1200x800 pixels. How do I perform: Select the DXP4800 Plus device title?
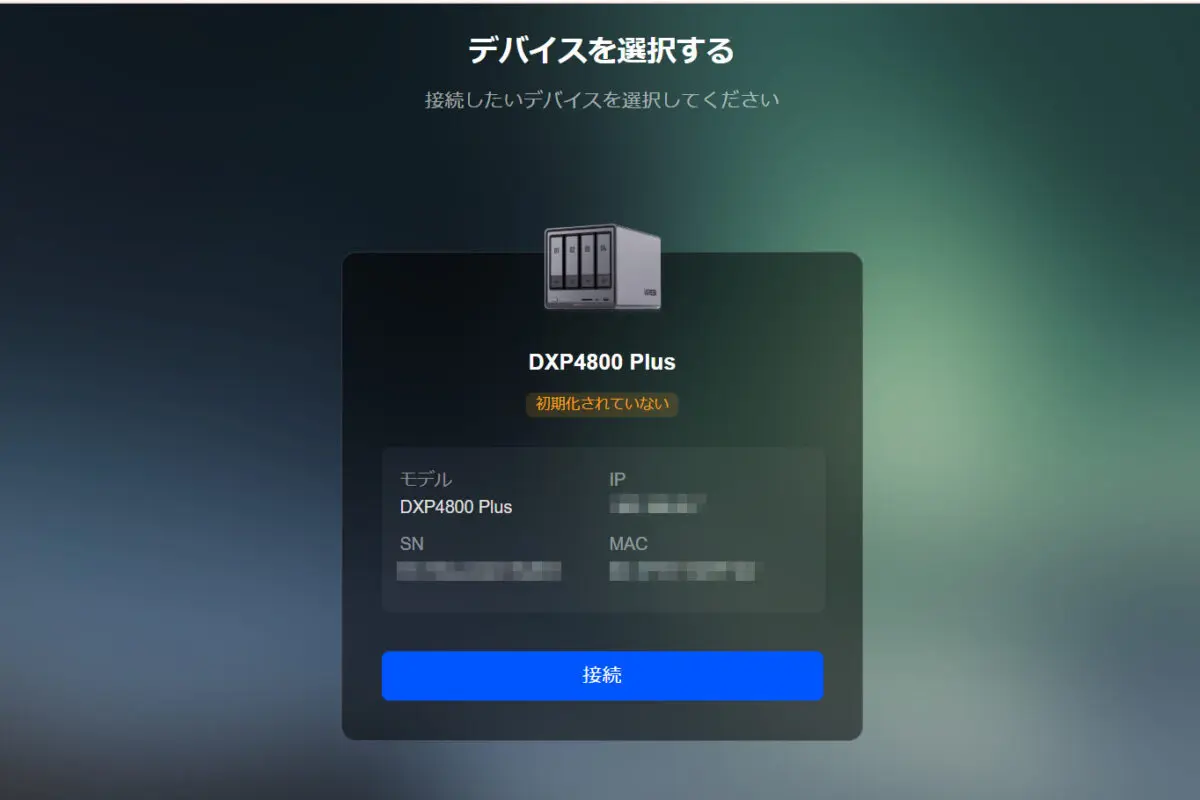point(602,362)
